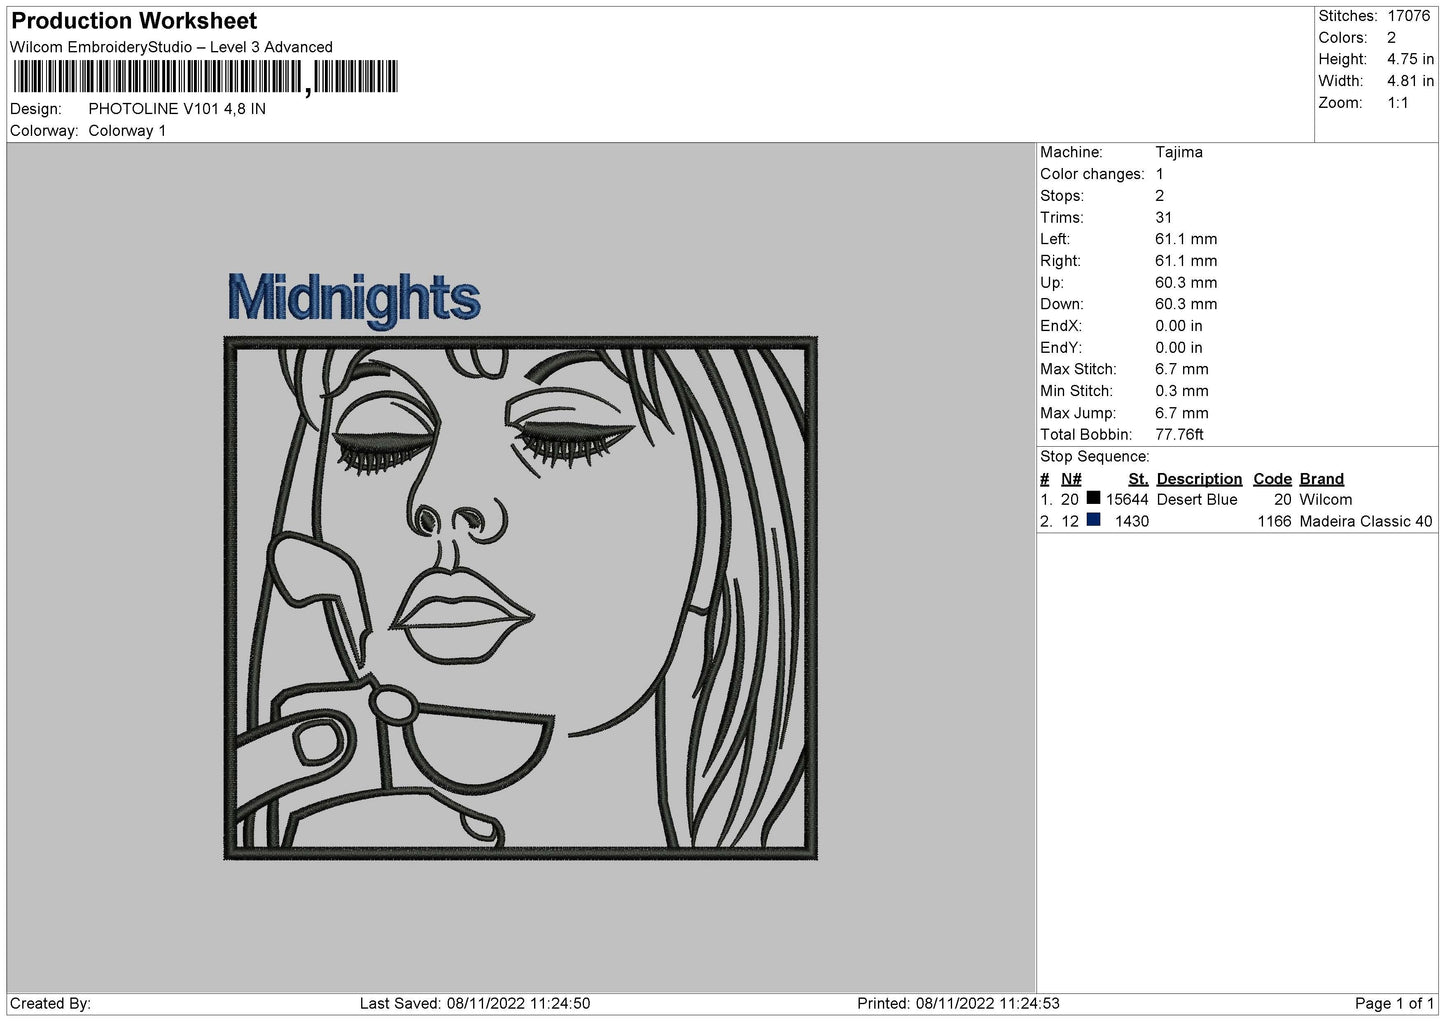Click the Machine value Tajima
Screen dimensions: 1445x1021
pyautogui.click(x=1179, y=152)
